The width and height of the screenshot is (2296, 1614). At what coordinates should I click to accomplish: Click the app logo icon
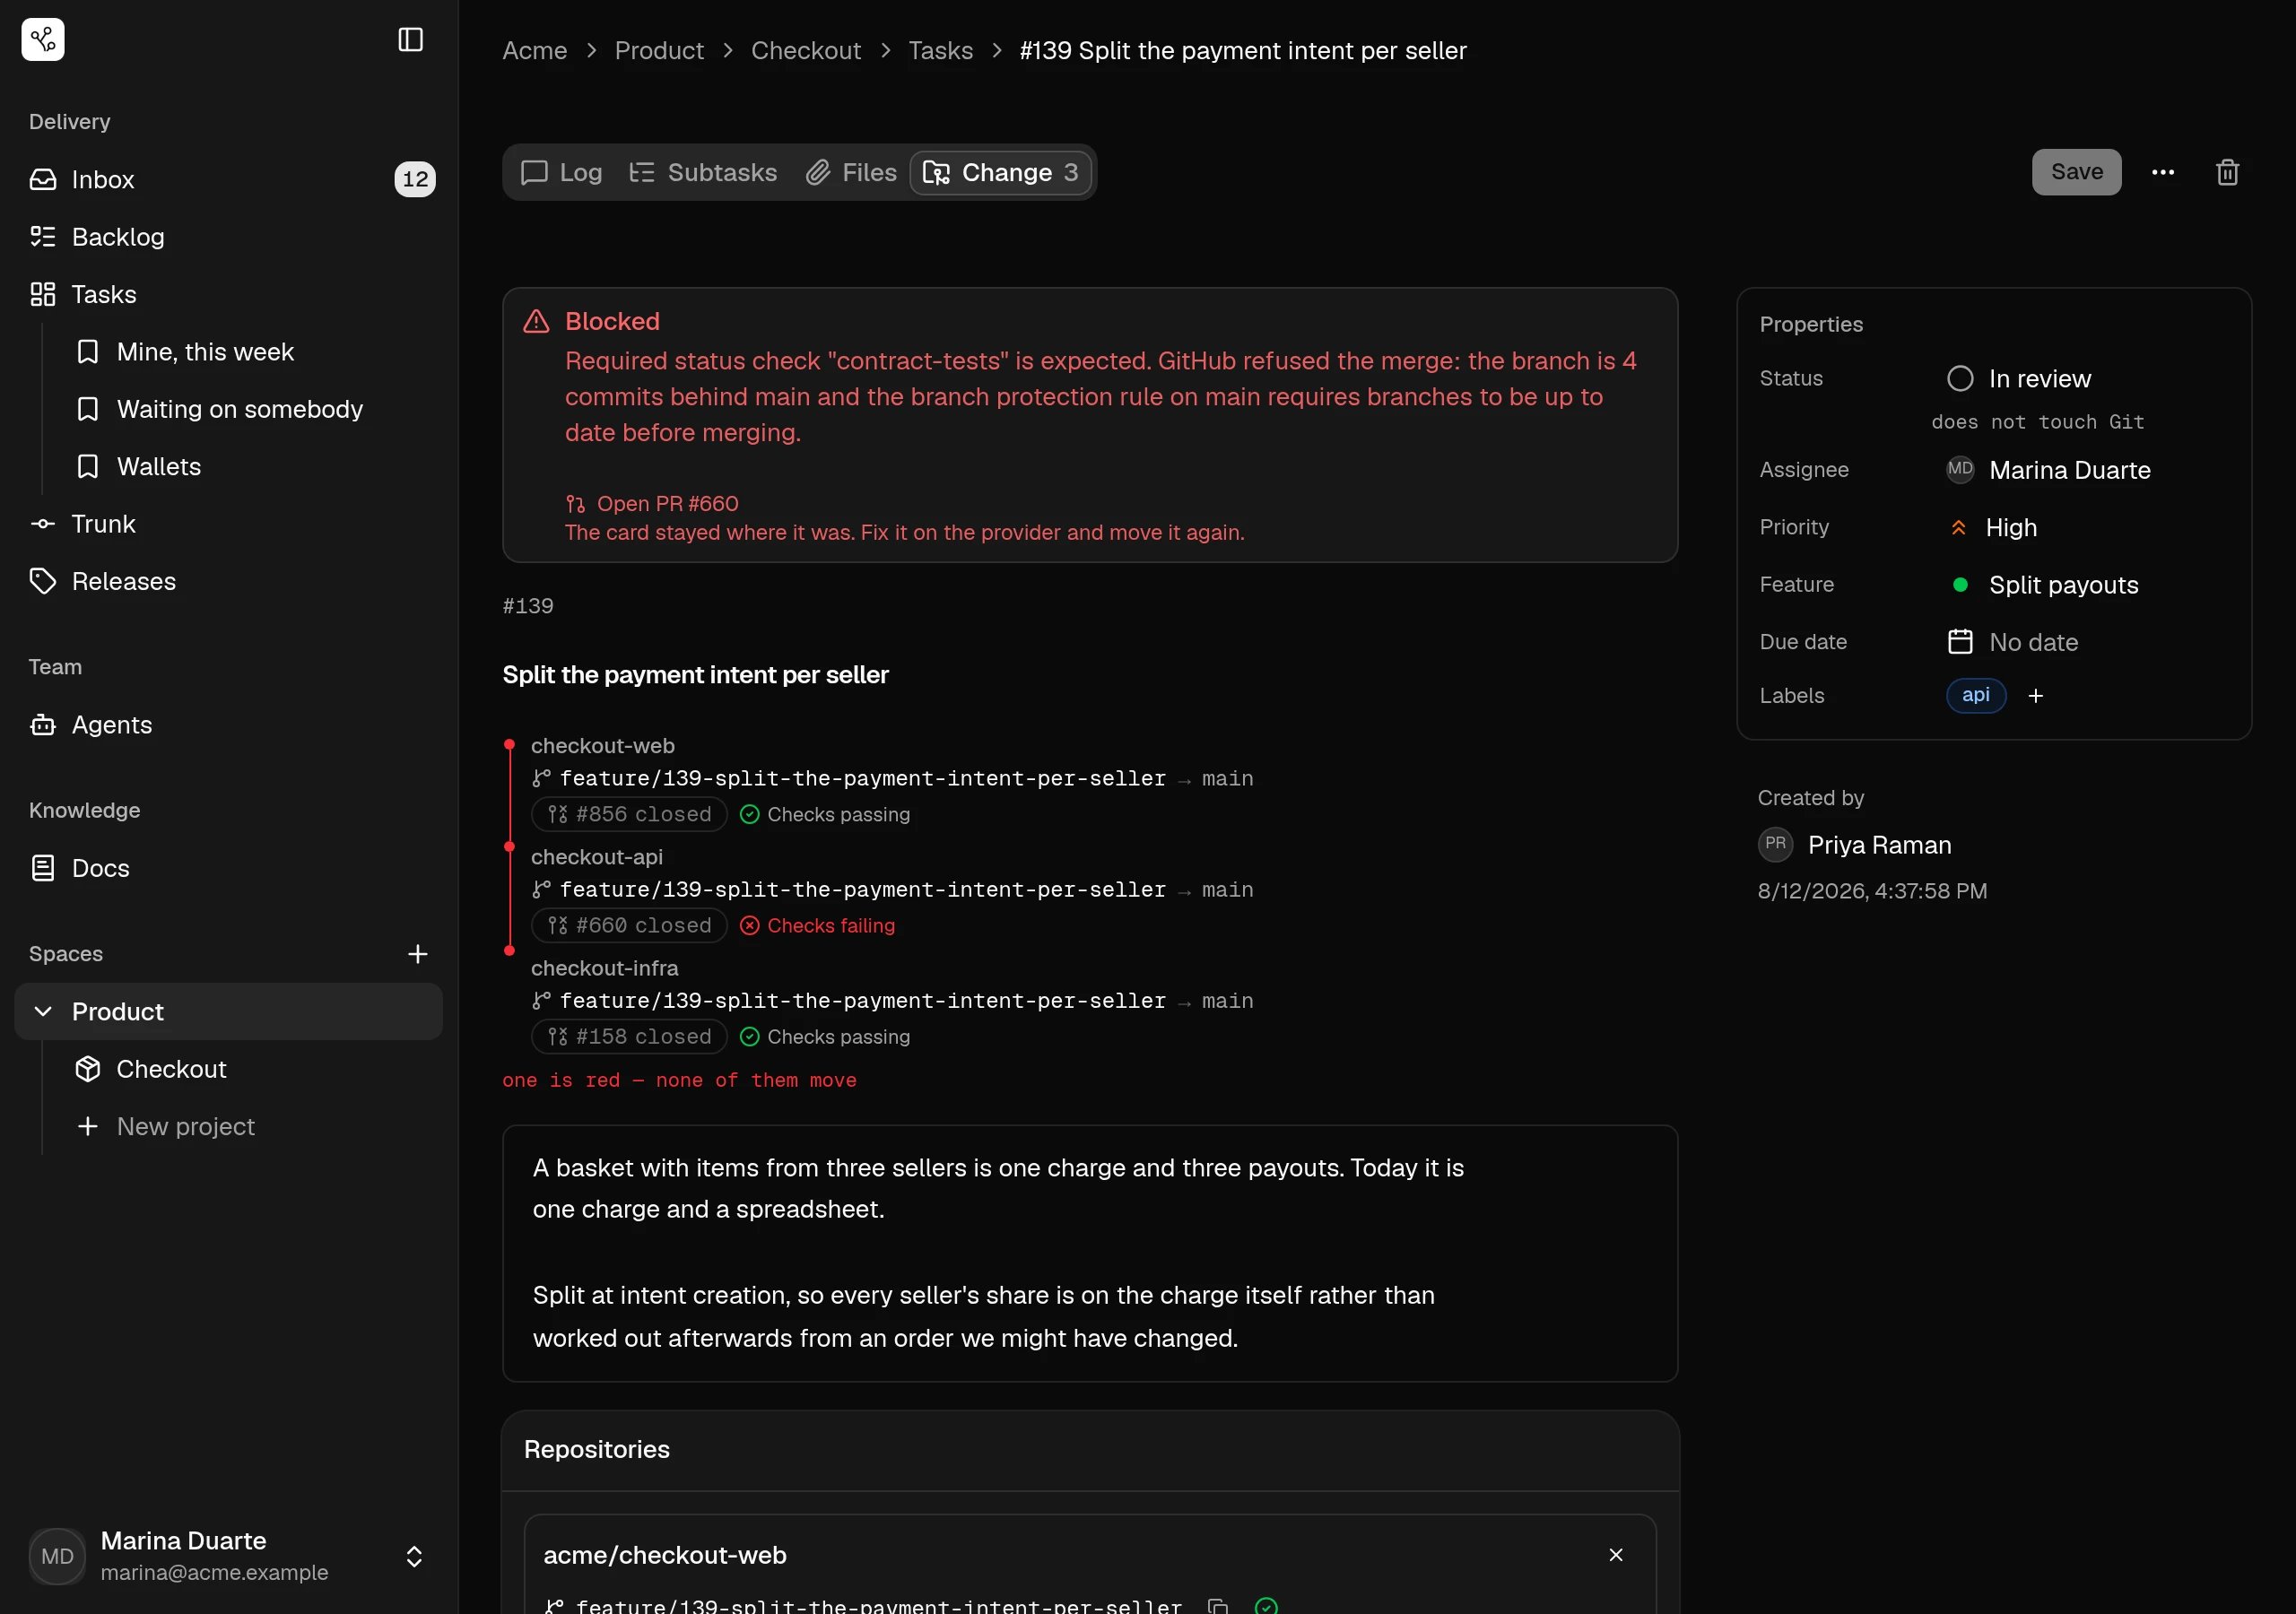click(43, 39)
